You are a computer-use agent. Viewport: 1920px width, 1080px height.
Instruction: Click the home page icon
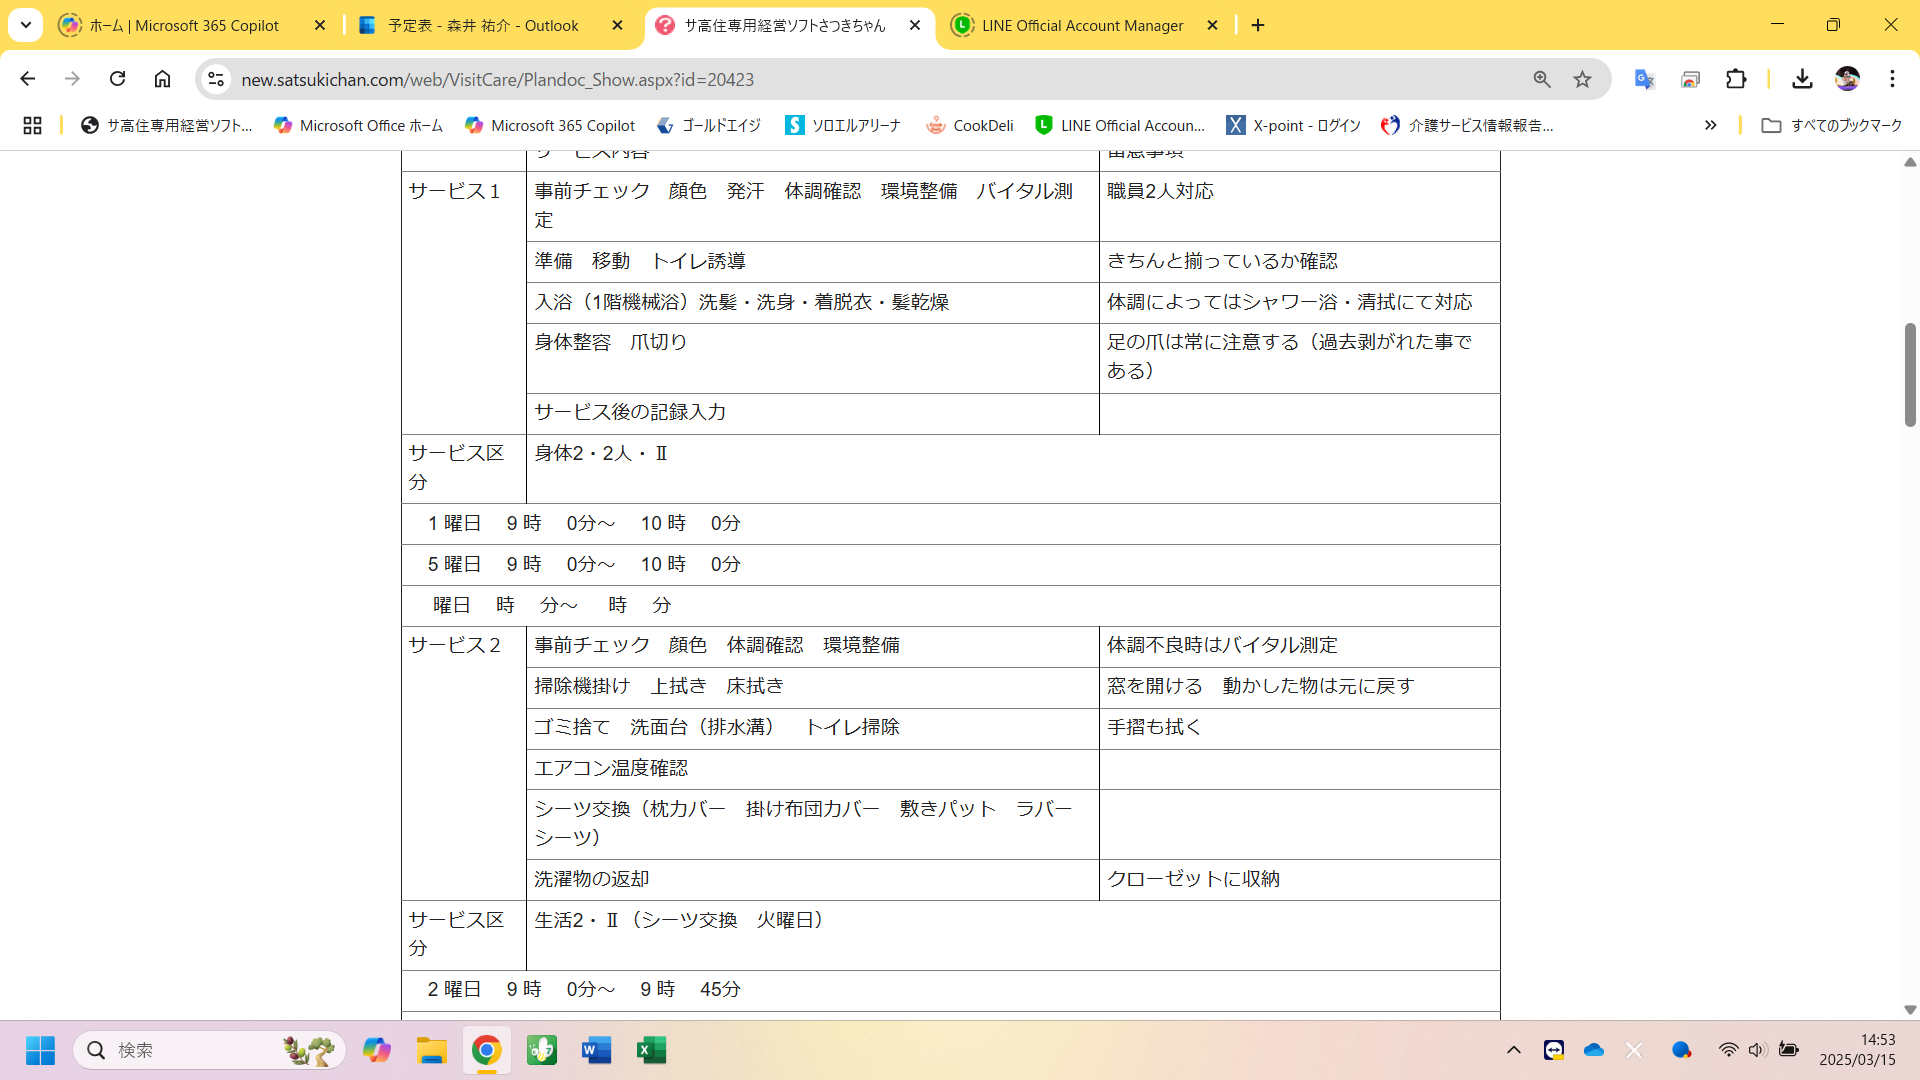click(x=162, y=79)
